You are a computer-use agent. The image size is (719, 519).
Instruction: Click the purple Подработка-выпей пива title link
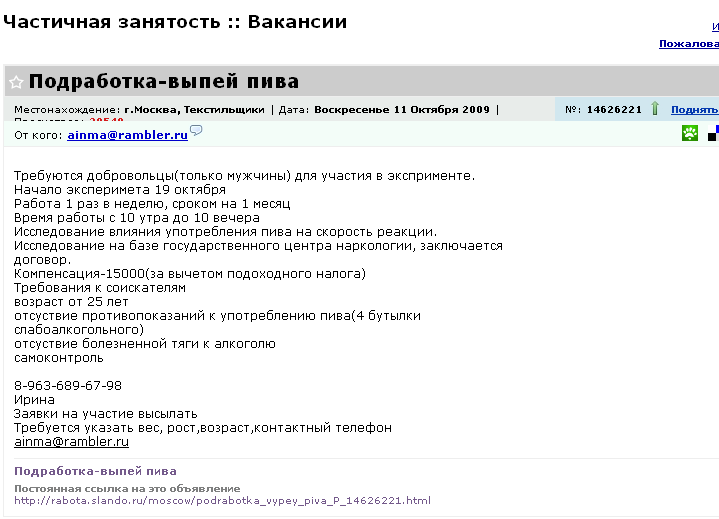(95, 471)
